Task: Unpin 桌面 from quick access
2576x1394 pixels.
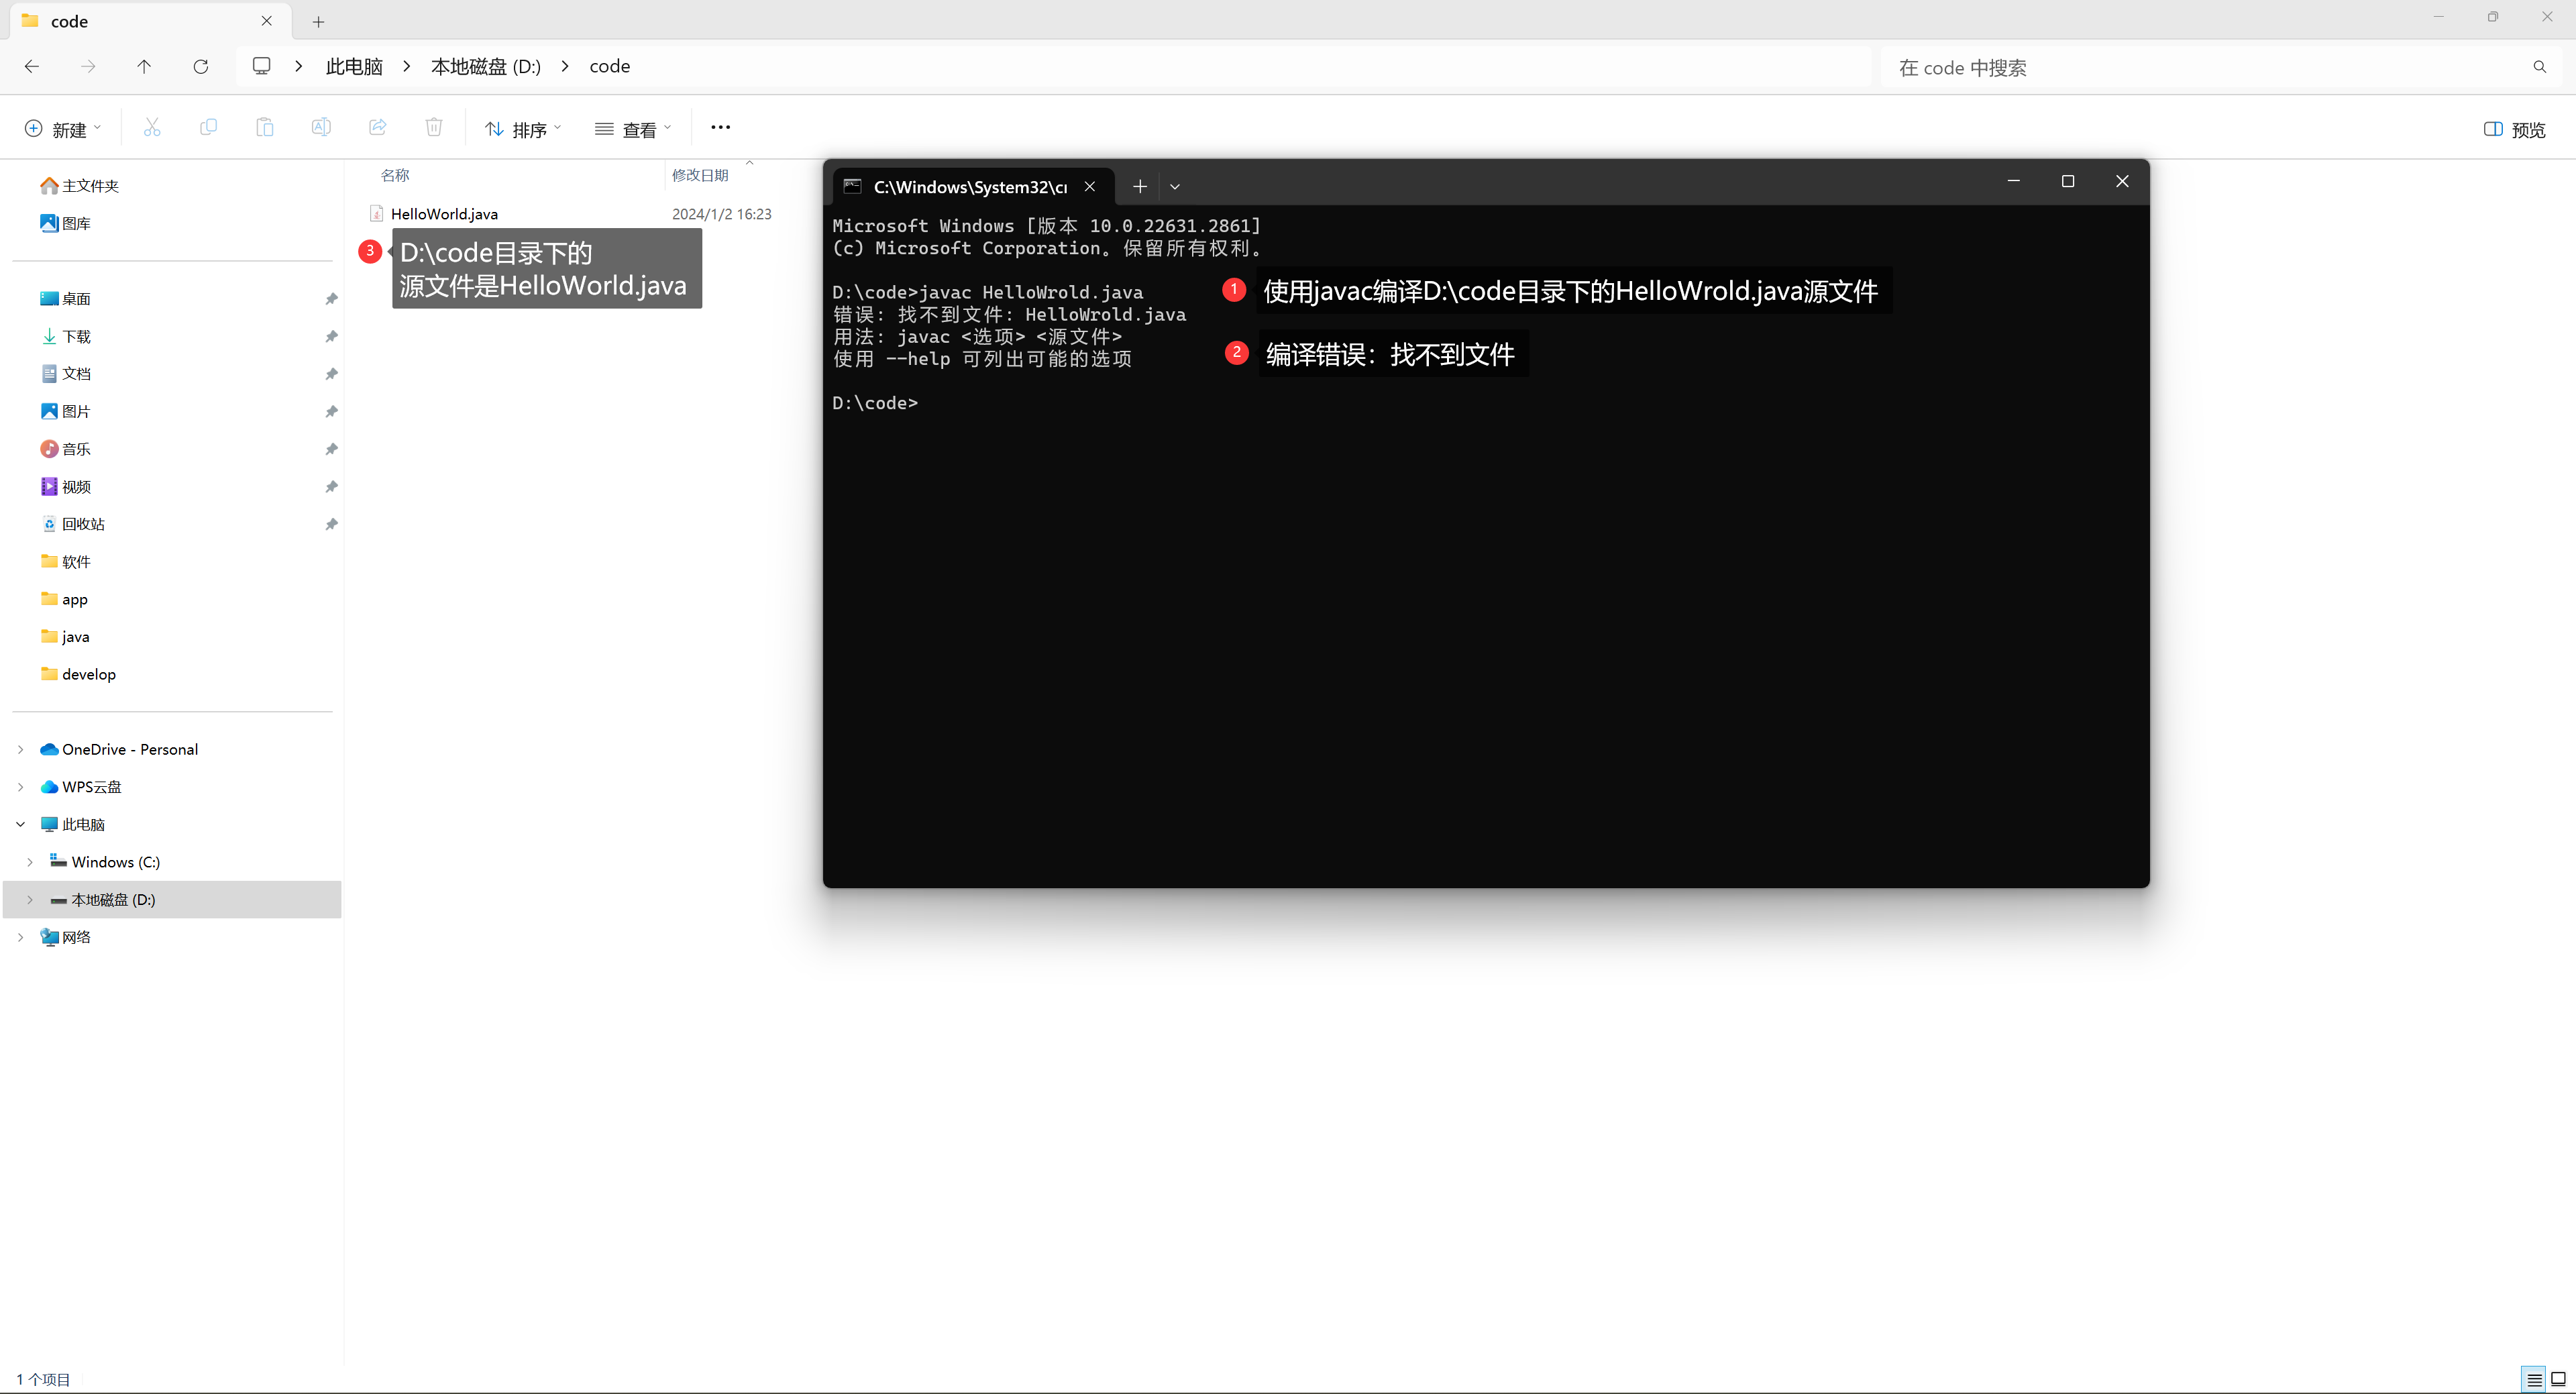Action: pyautogui.click(x=331, y=299)
